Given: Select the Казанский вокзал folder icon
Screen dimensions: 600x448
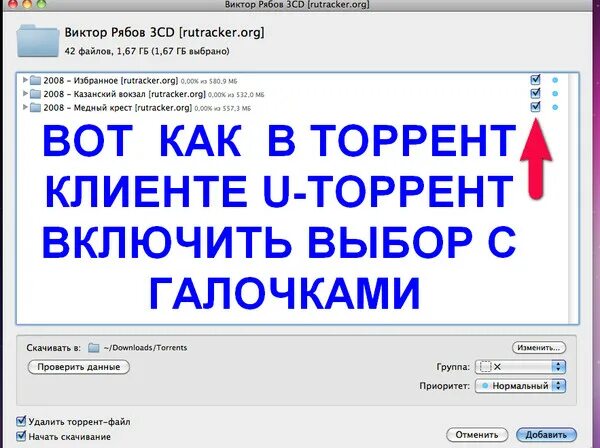Looking at the screenshot, I should point(36,94).
